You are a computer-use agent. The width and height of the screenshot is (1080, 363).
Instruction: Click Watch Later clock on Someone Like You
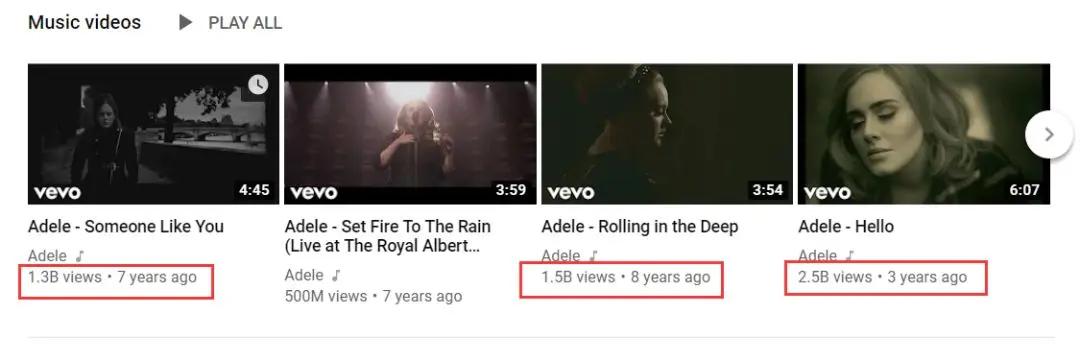click(x=258, y=85)
